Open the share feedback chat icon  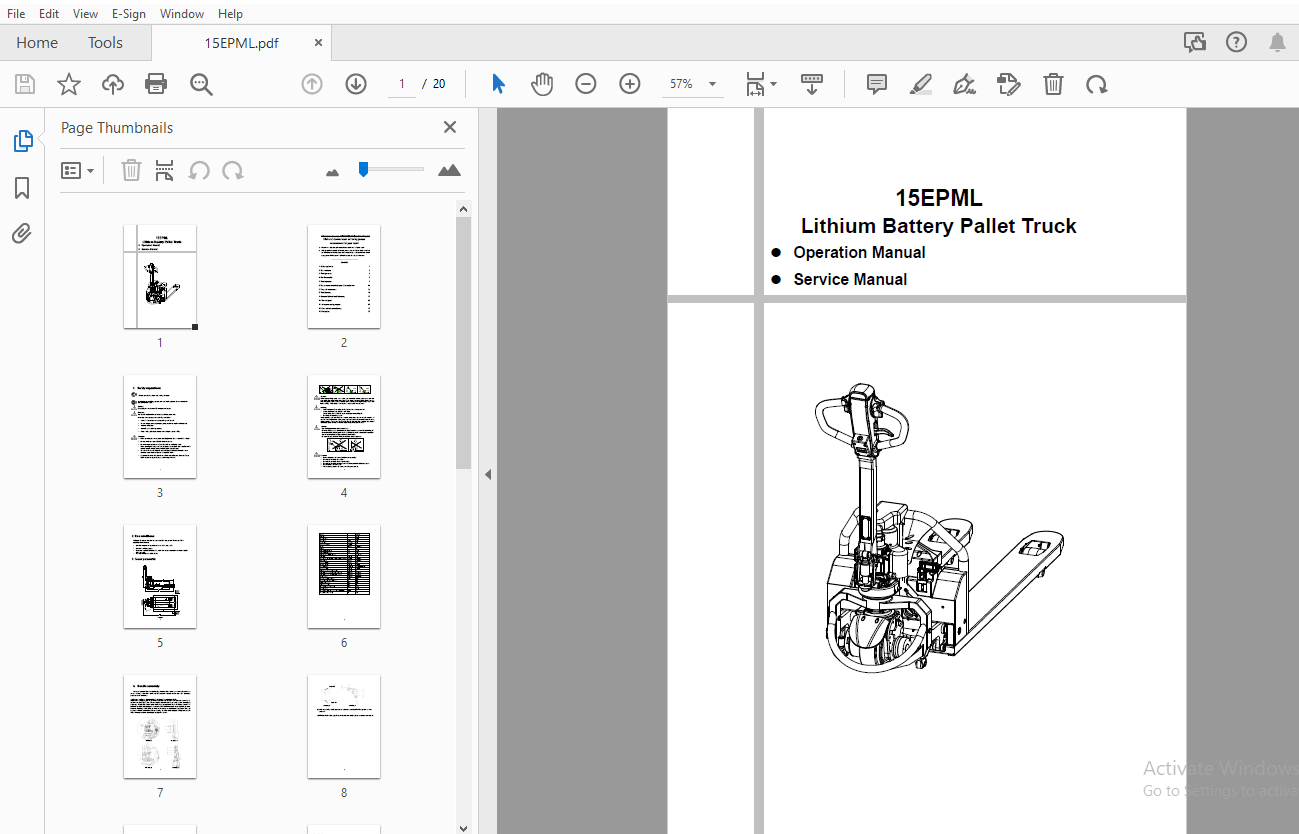tap(1195, 42)
